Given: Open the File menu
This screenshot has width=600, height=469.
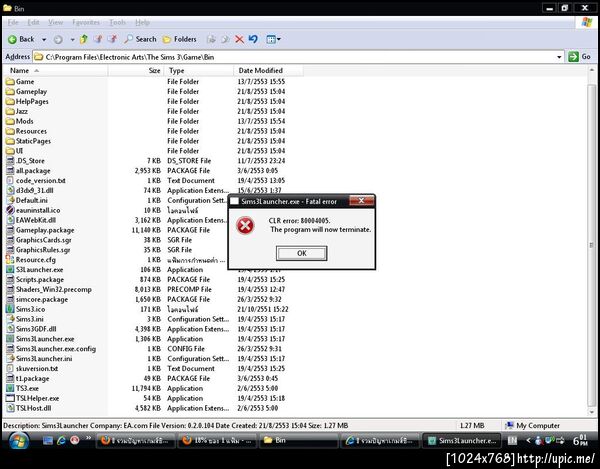Looking at the screenshot, I should [x=13, y=22].
